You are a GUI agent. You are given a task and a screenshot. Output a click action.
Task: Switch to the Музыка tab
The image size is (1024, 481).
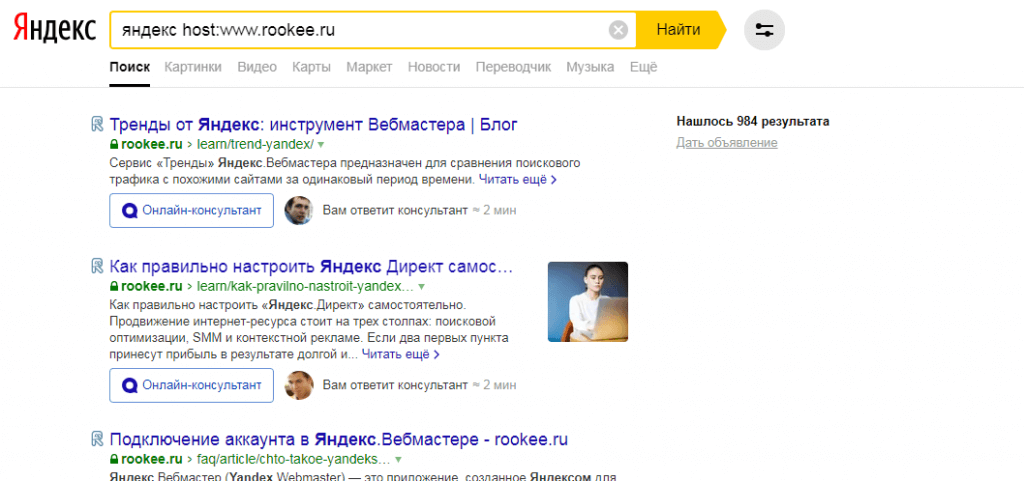pyautogui.click(x=590, y=67)
